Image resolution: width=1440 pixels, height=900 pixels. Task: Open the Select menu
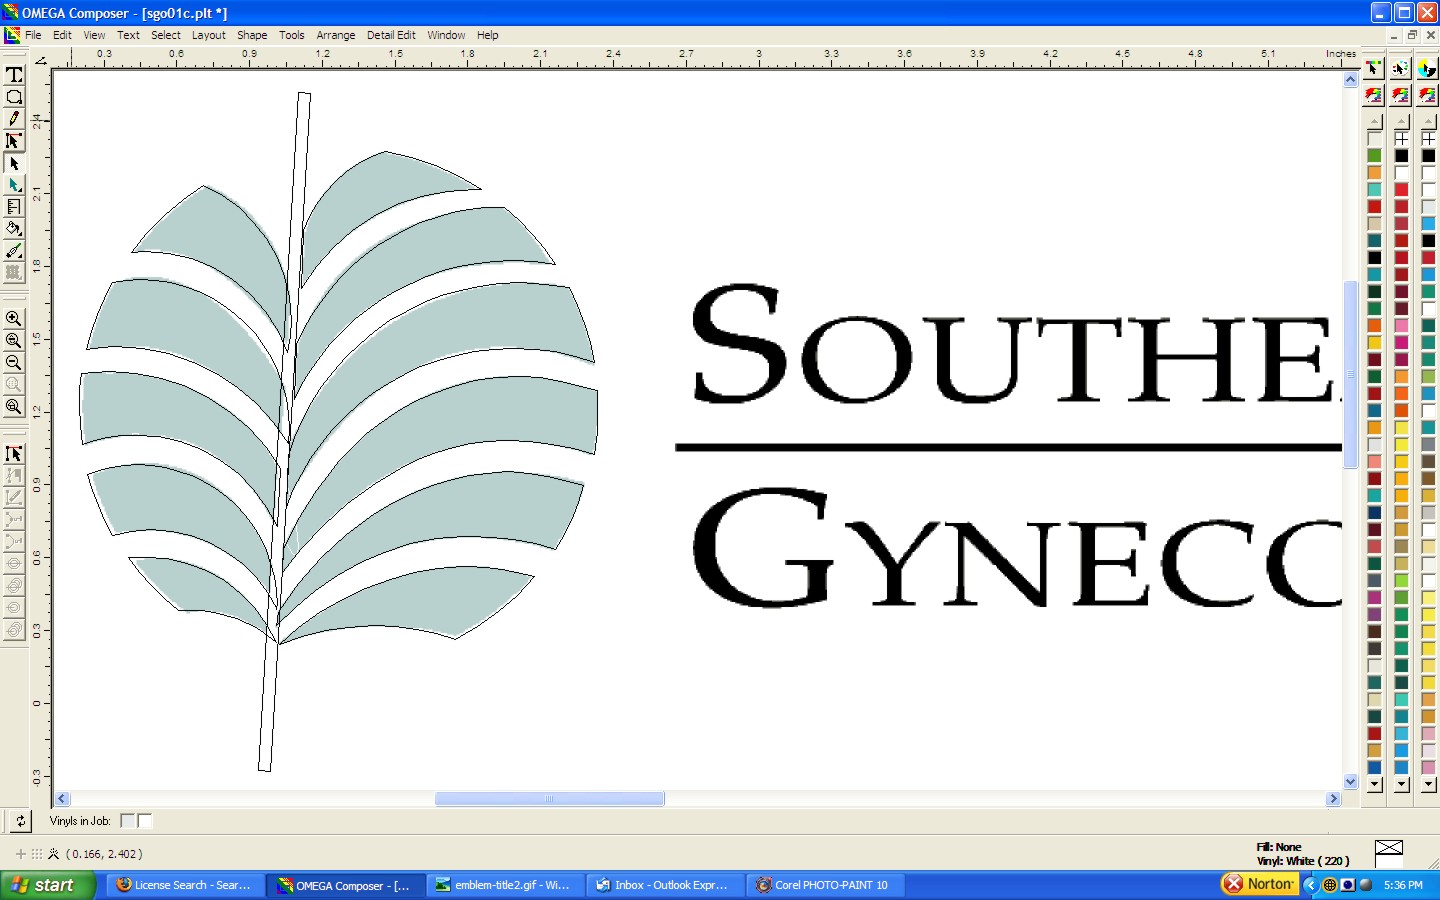tap(166, 35)
